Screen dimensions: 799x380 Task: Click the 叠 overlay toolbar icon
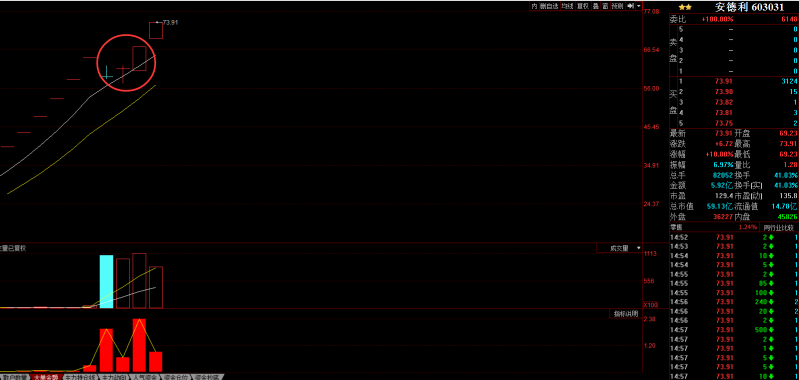click(x=596, y=6)
